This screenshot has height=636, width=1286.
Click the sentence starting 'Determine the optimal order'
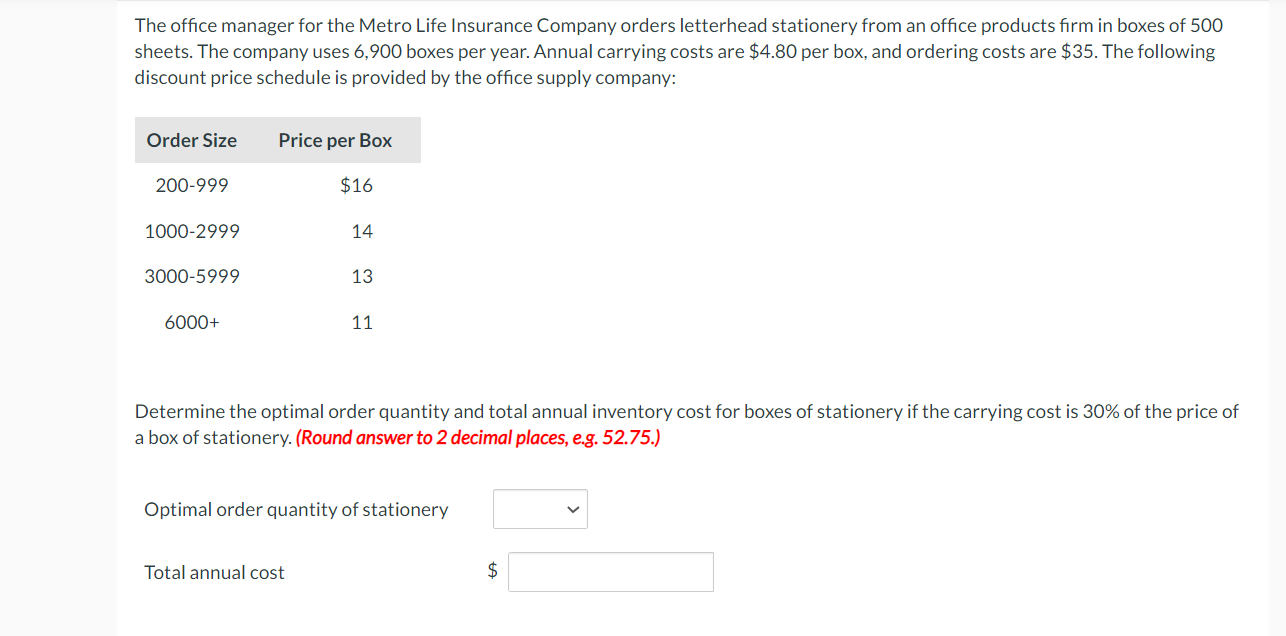pyautogui.click(x=686, y=411)
